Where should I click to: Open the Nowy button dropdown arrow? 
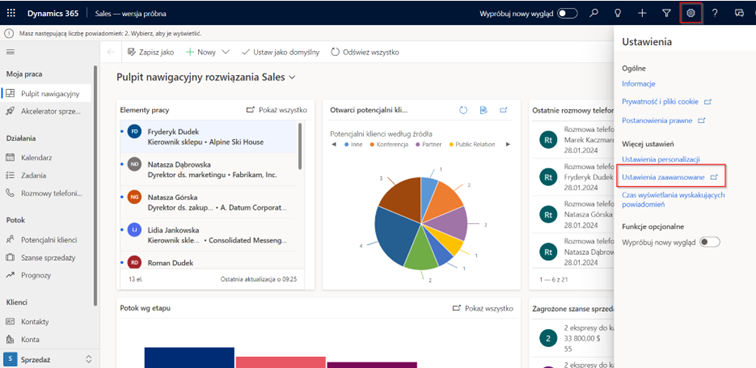click(225, 52)
